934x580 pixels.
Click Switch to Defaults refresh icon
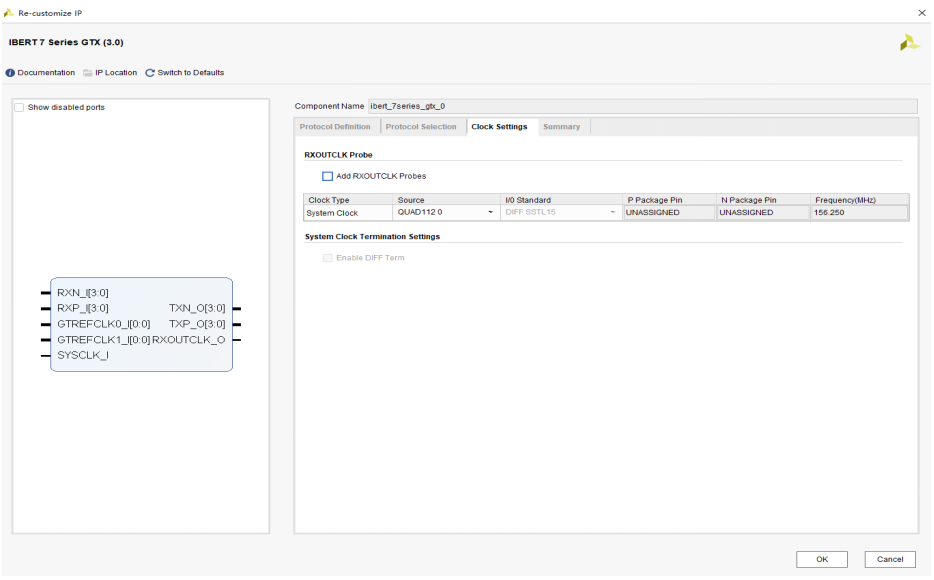[x=150, y=73]
